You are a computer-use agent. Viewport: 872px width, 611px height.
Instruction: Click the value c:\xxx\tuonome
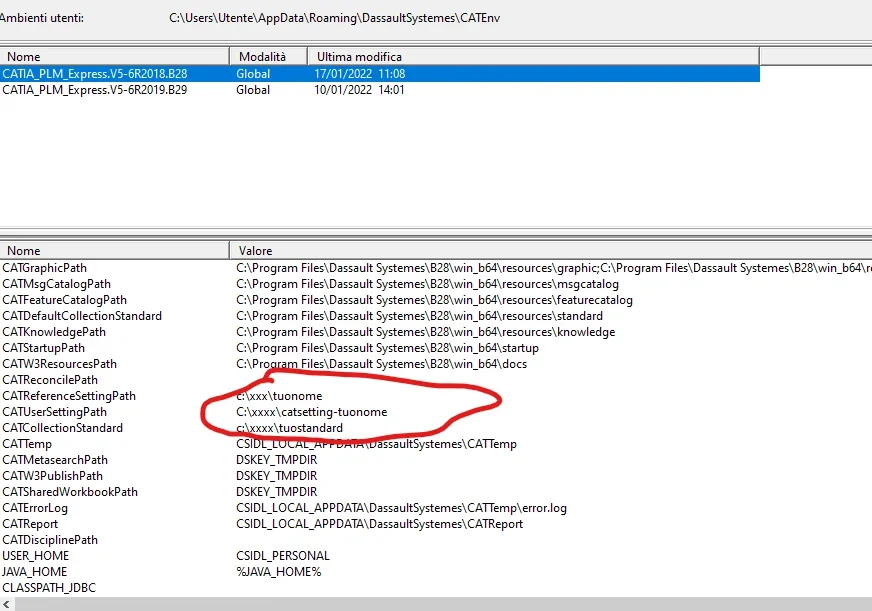point(279,396)
